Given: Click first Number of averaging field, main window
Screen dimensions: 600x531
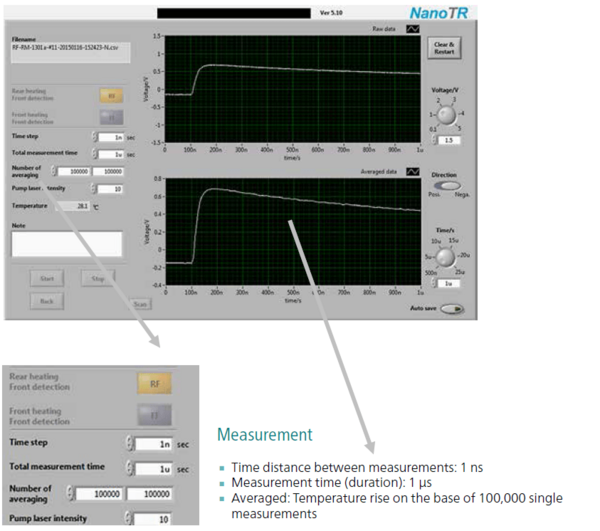Looking at the screenshot, I should pos(74,171).
